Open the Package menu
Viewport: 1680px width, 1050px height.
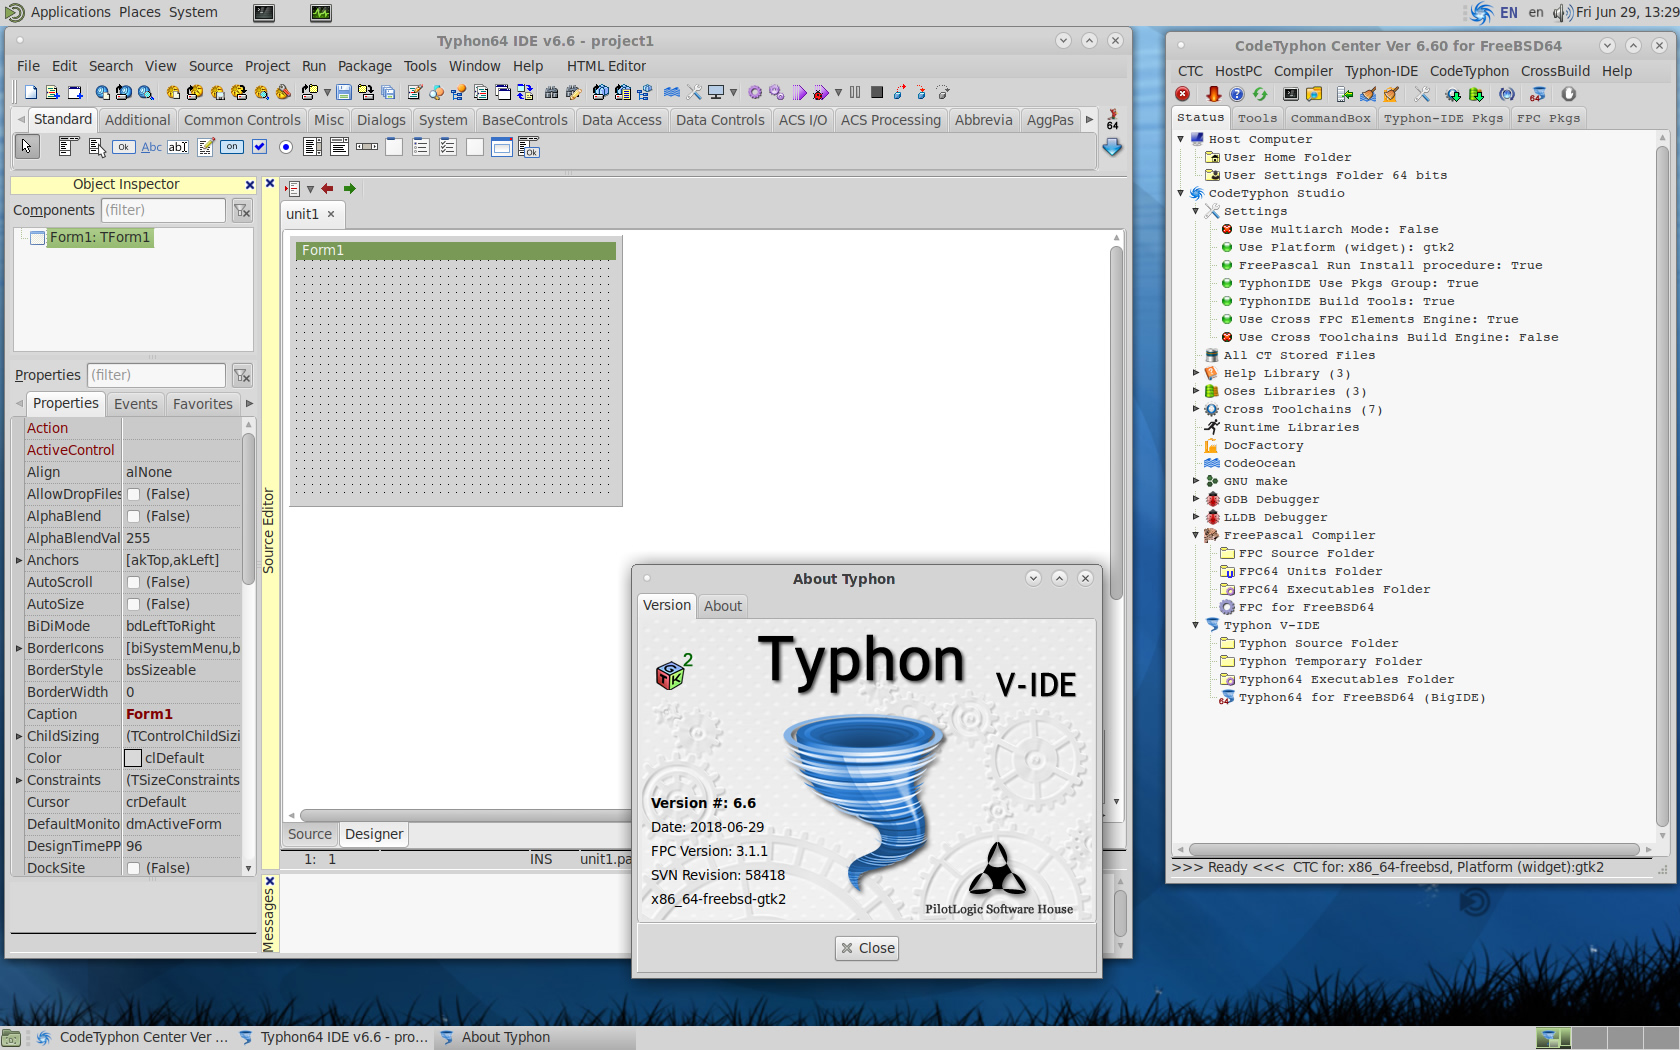(x=364, y=66)
